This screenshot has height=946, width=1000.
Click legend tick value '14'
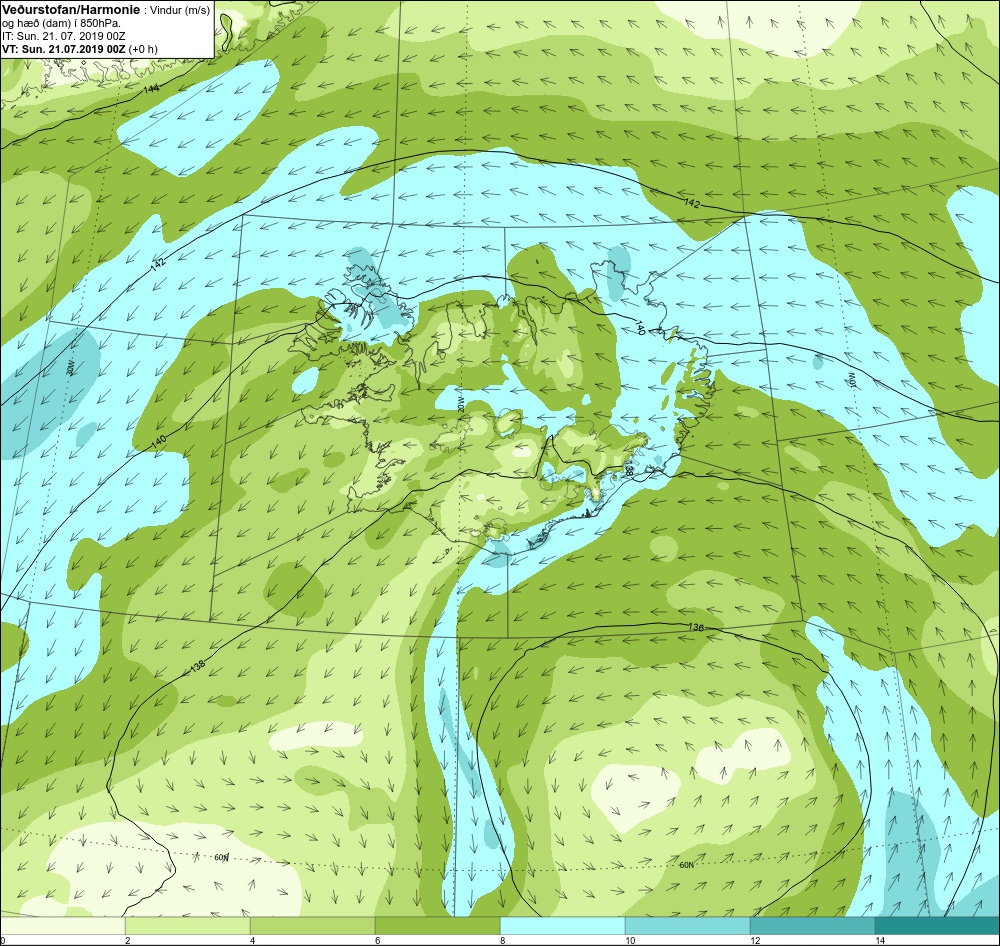tap(879, 940)
